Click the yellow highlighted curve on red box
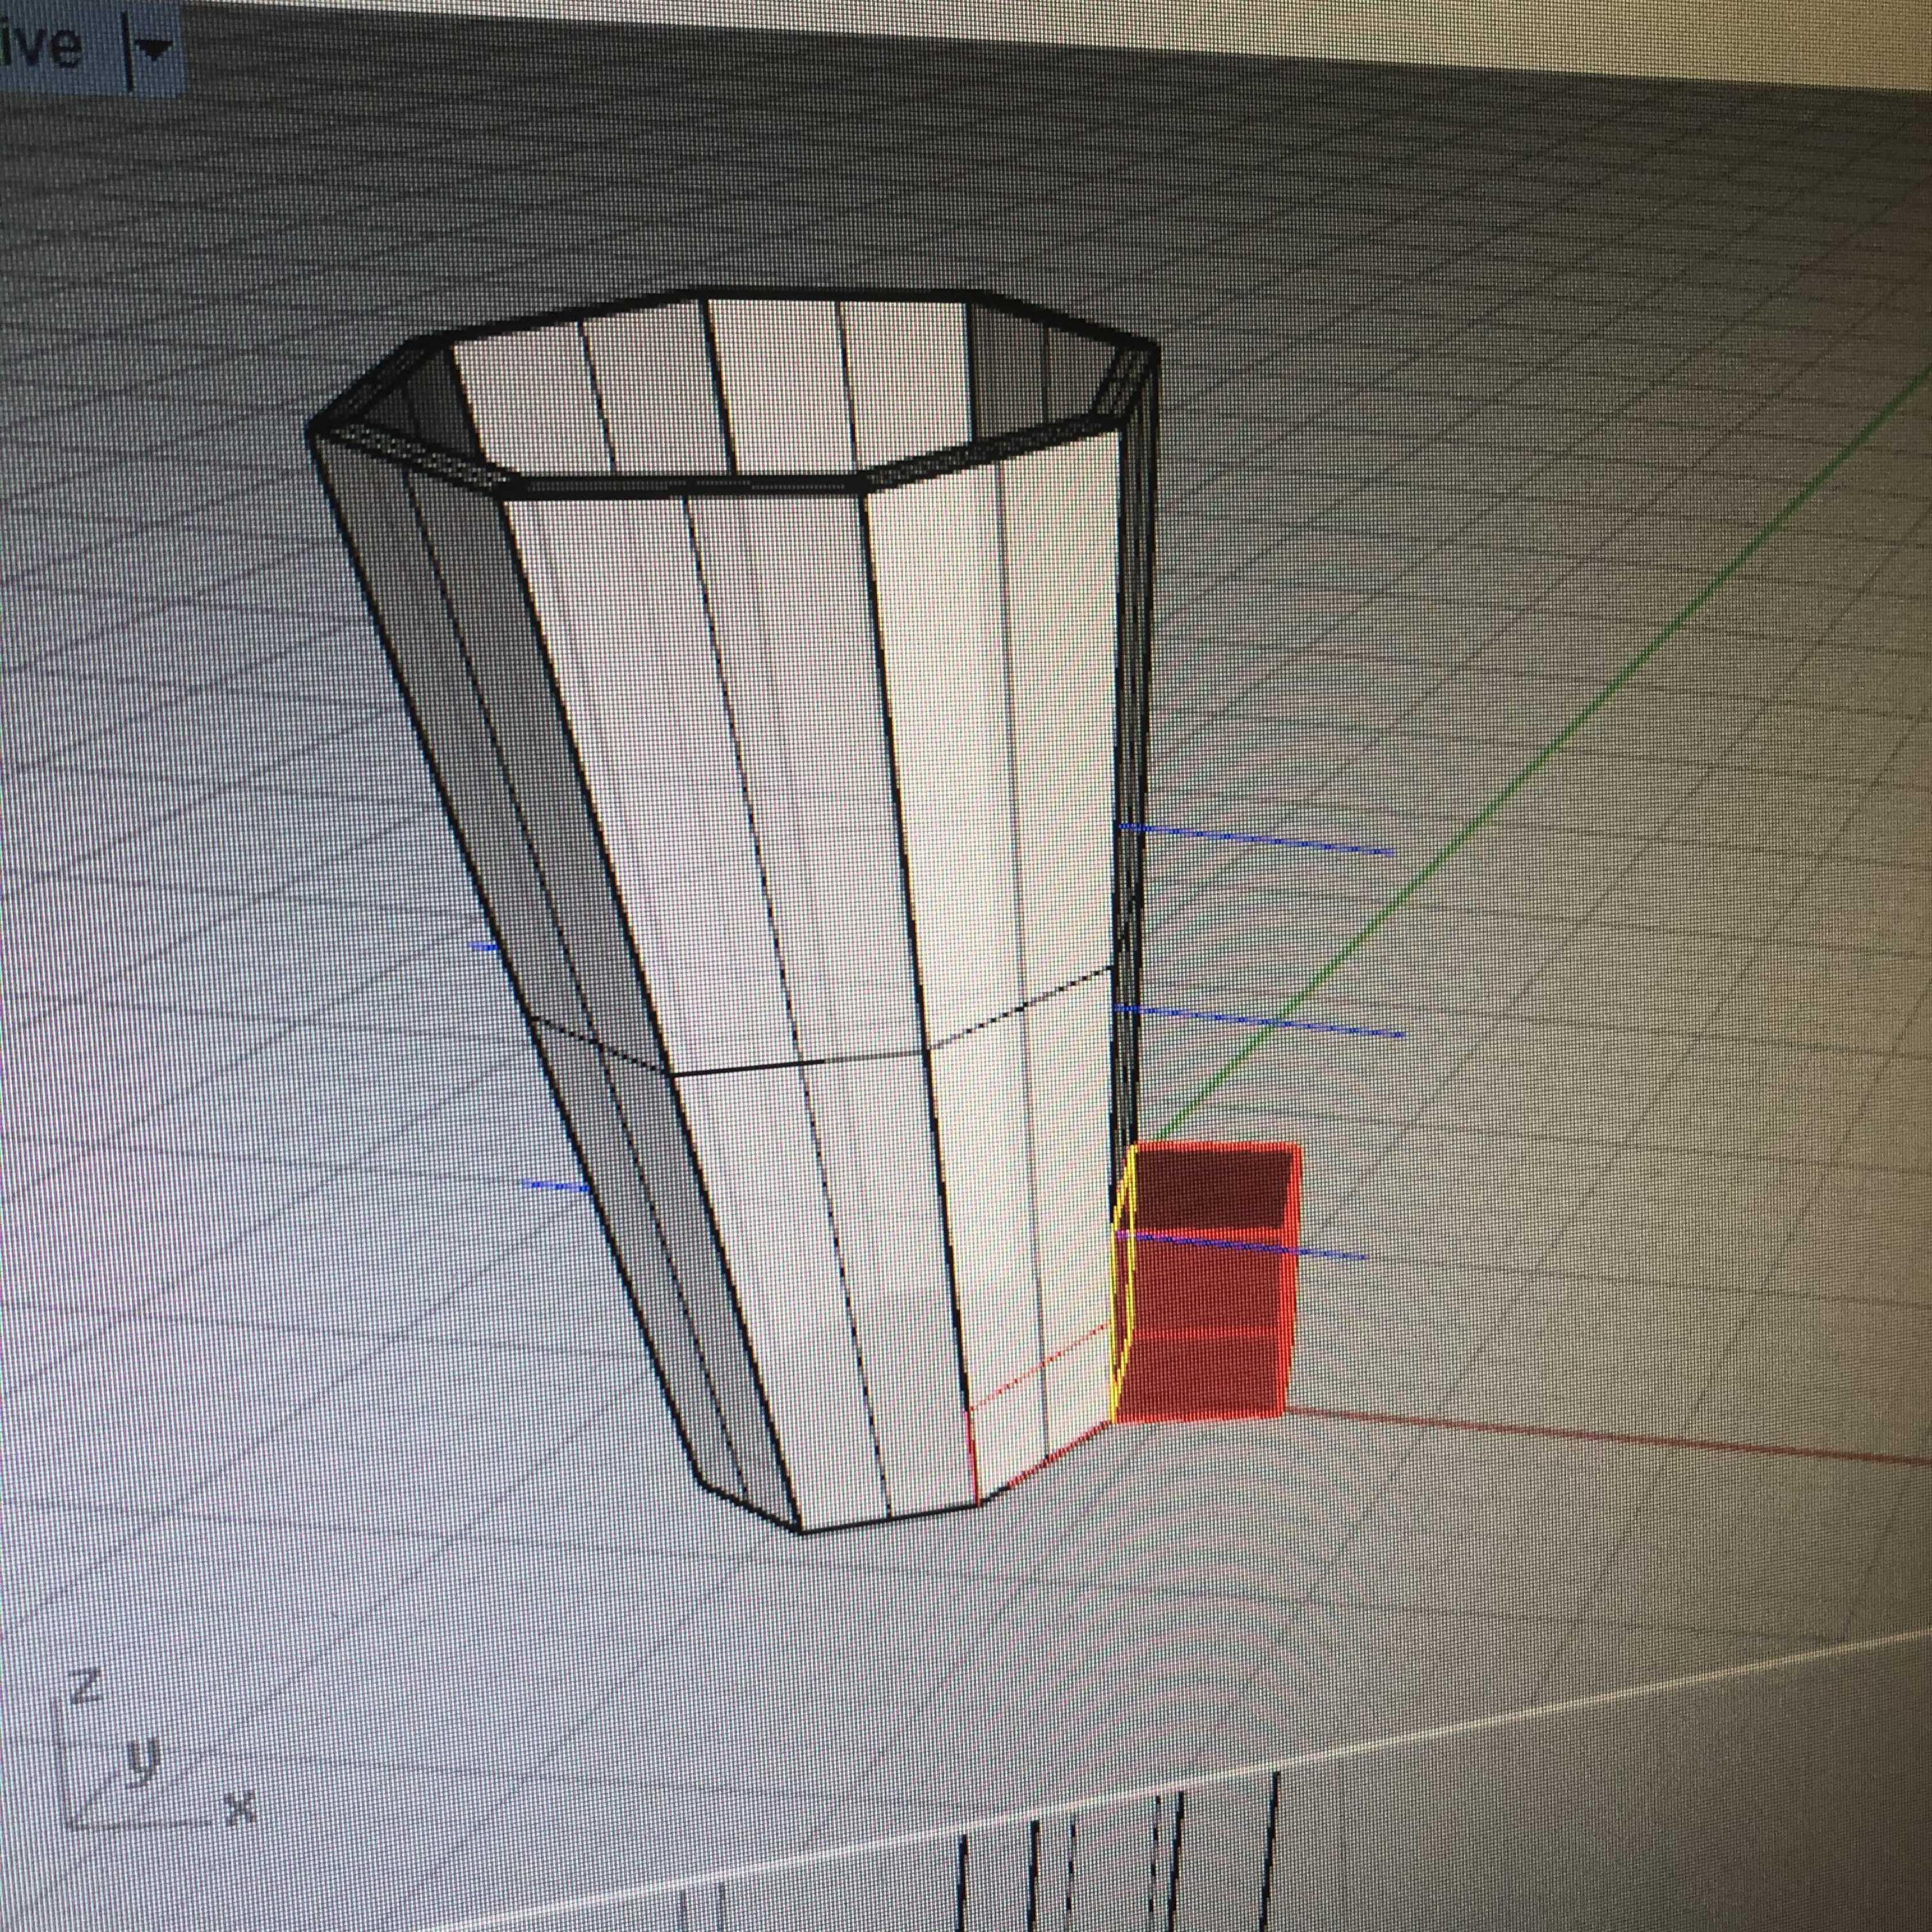The height and width of the screenshot is (1932, 1932). click(1124, 1283)
